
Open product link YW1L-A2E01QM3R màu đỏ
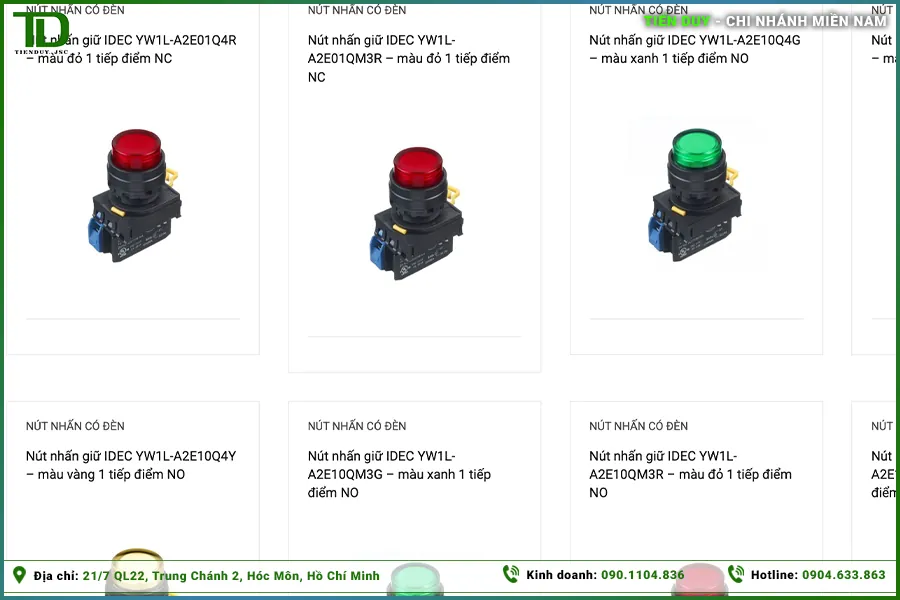pyautogui.click(x=409, y=59)
